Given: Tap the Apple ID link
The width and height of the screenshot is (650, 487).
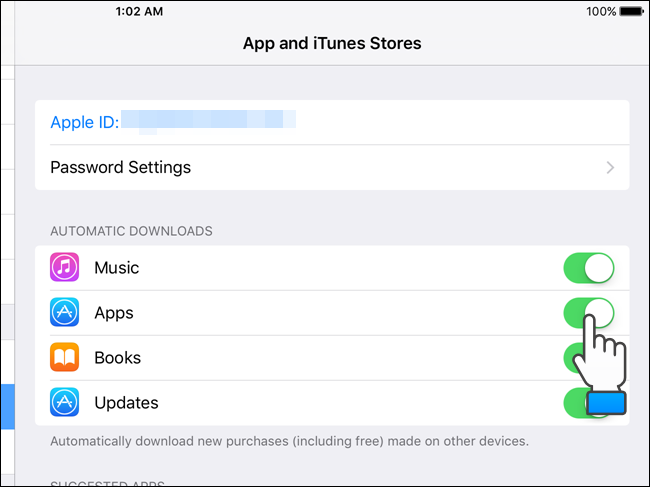Looking at the screenshot, I should coord(85,122).
